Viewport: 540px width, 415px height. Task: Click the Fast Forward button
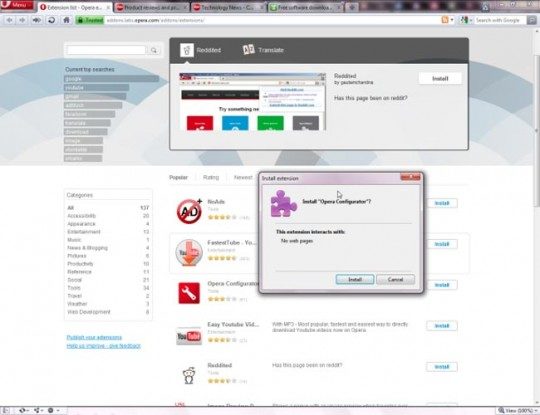[36, 20]
